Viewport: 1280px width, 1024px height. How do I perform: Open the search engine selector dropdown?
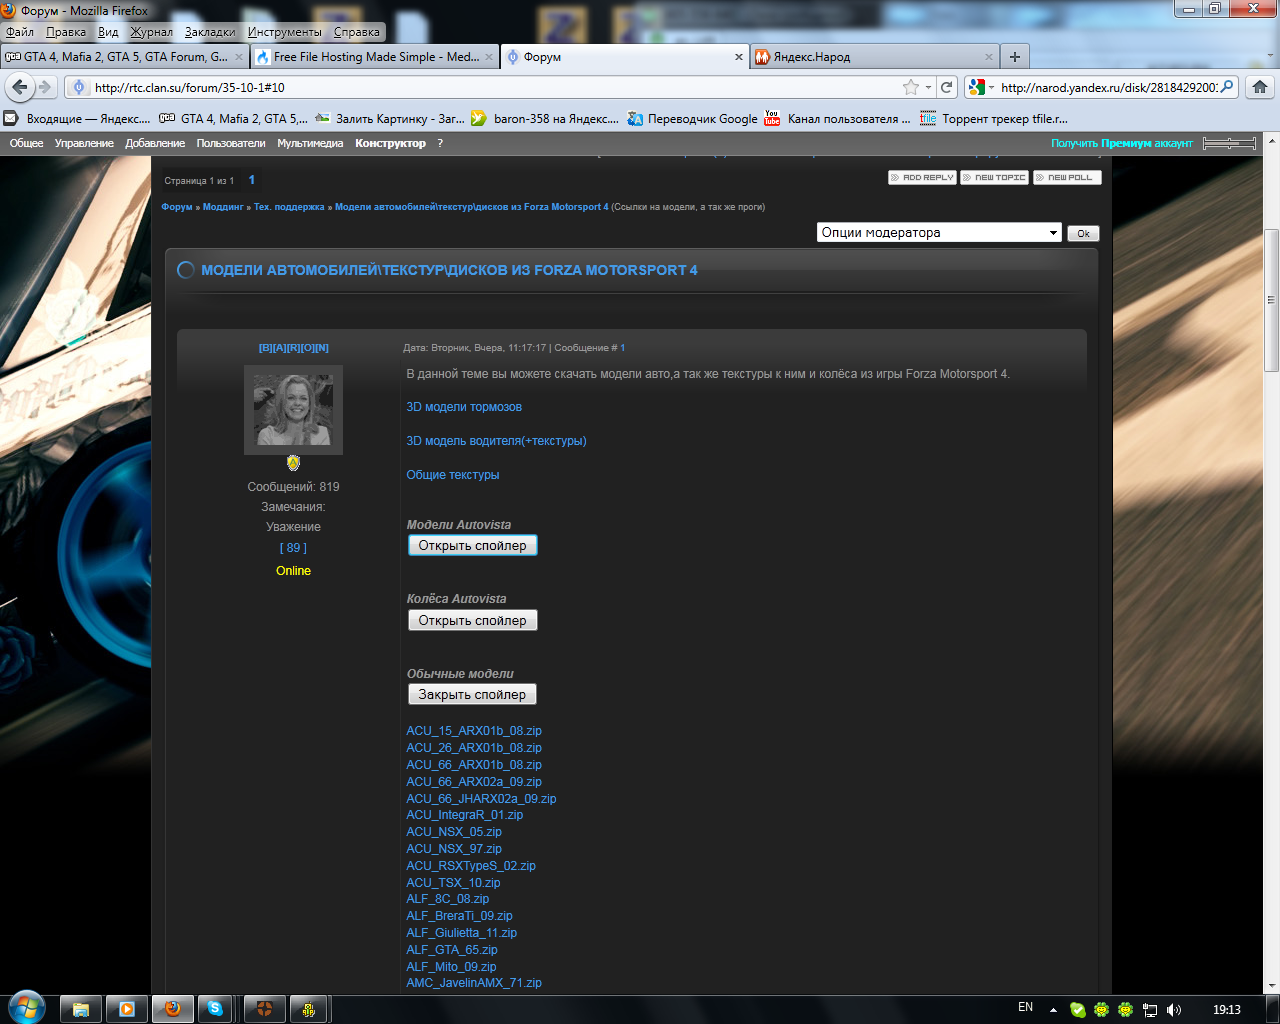(x=982, y=87)
